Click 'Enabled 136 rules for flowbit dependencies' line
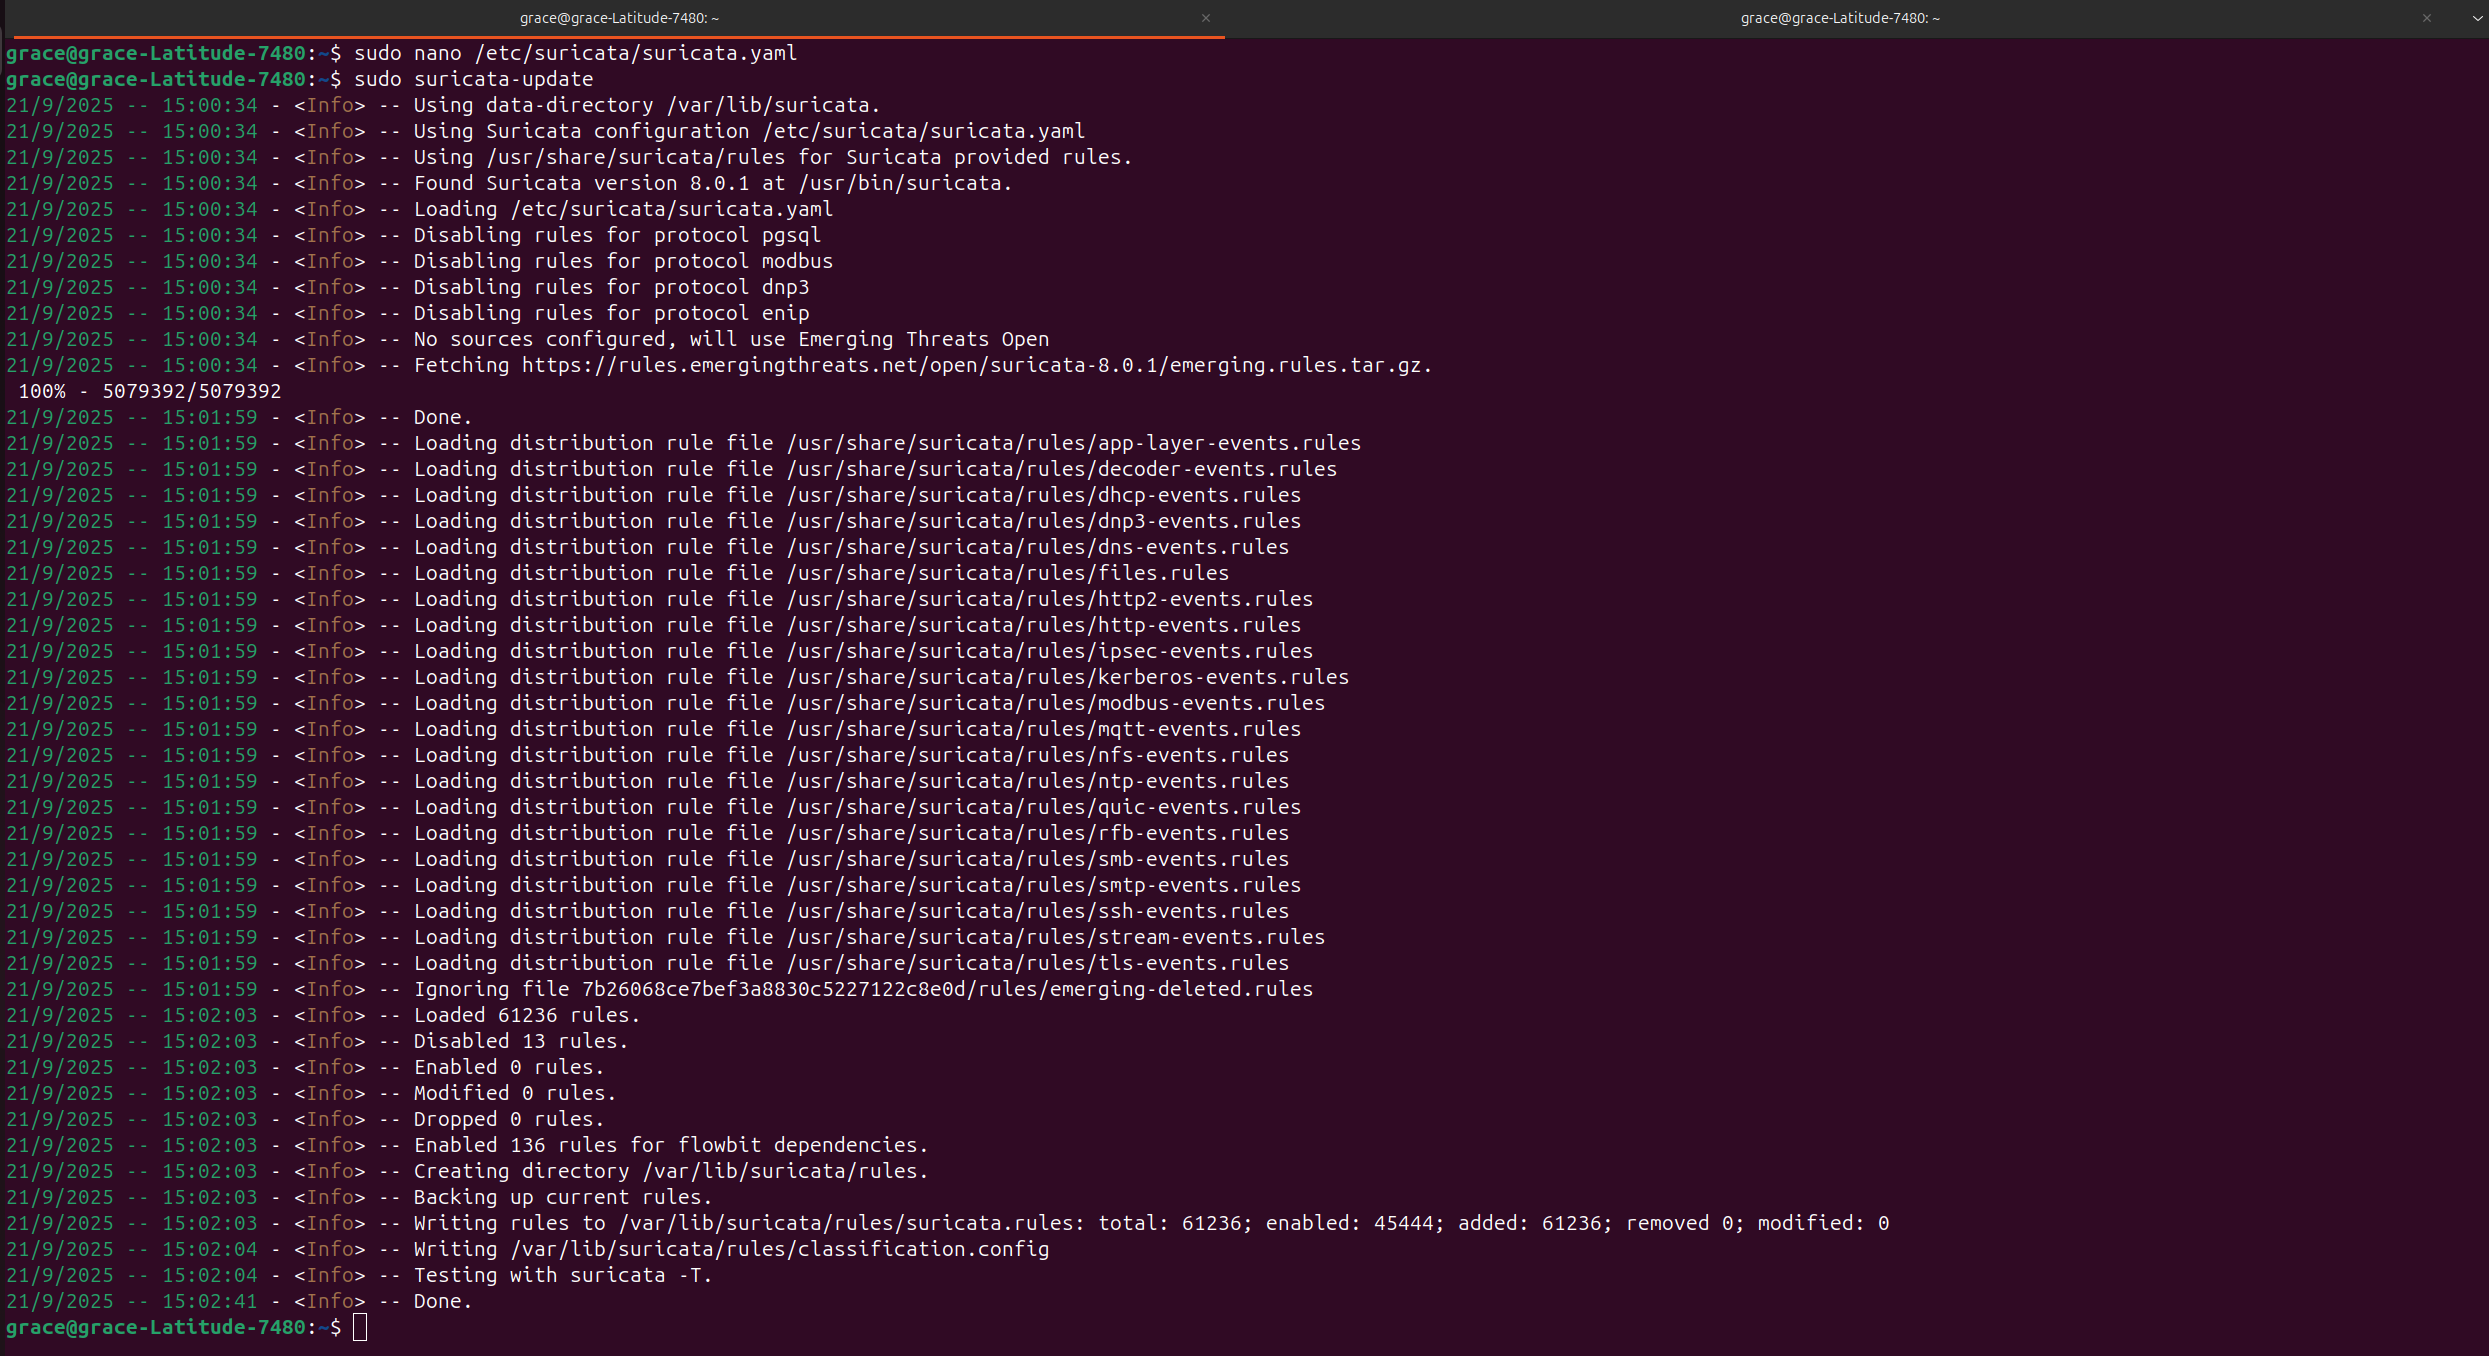The image size is (2489, 1356). click(670, 1145)
